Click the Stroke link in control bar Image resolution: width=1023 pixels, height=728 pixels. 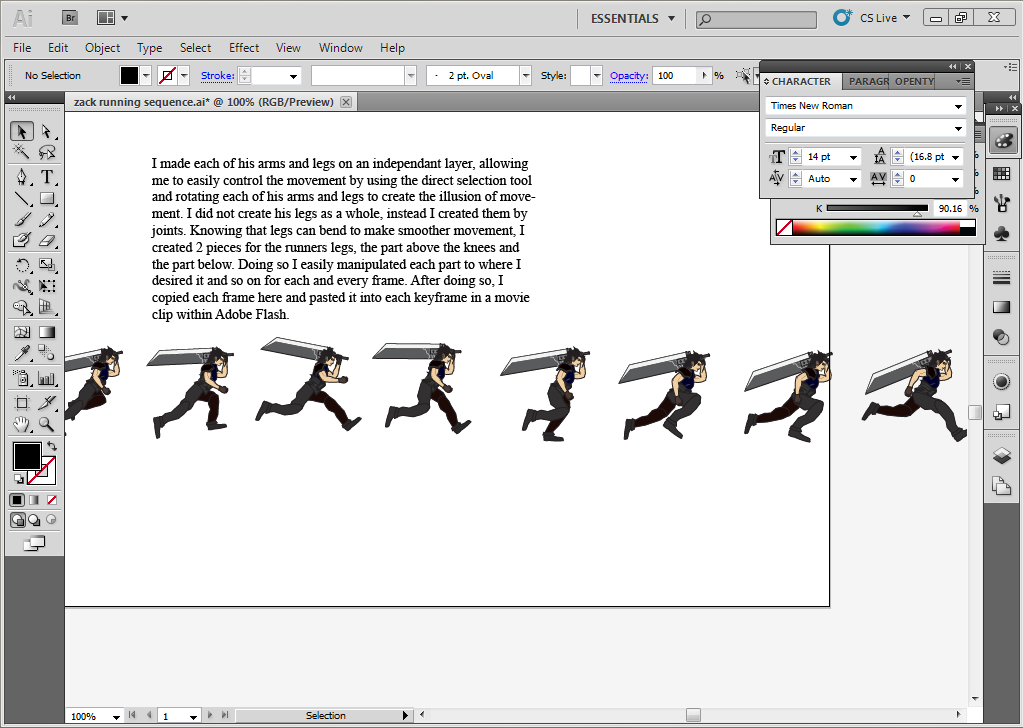coord(217,76)
